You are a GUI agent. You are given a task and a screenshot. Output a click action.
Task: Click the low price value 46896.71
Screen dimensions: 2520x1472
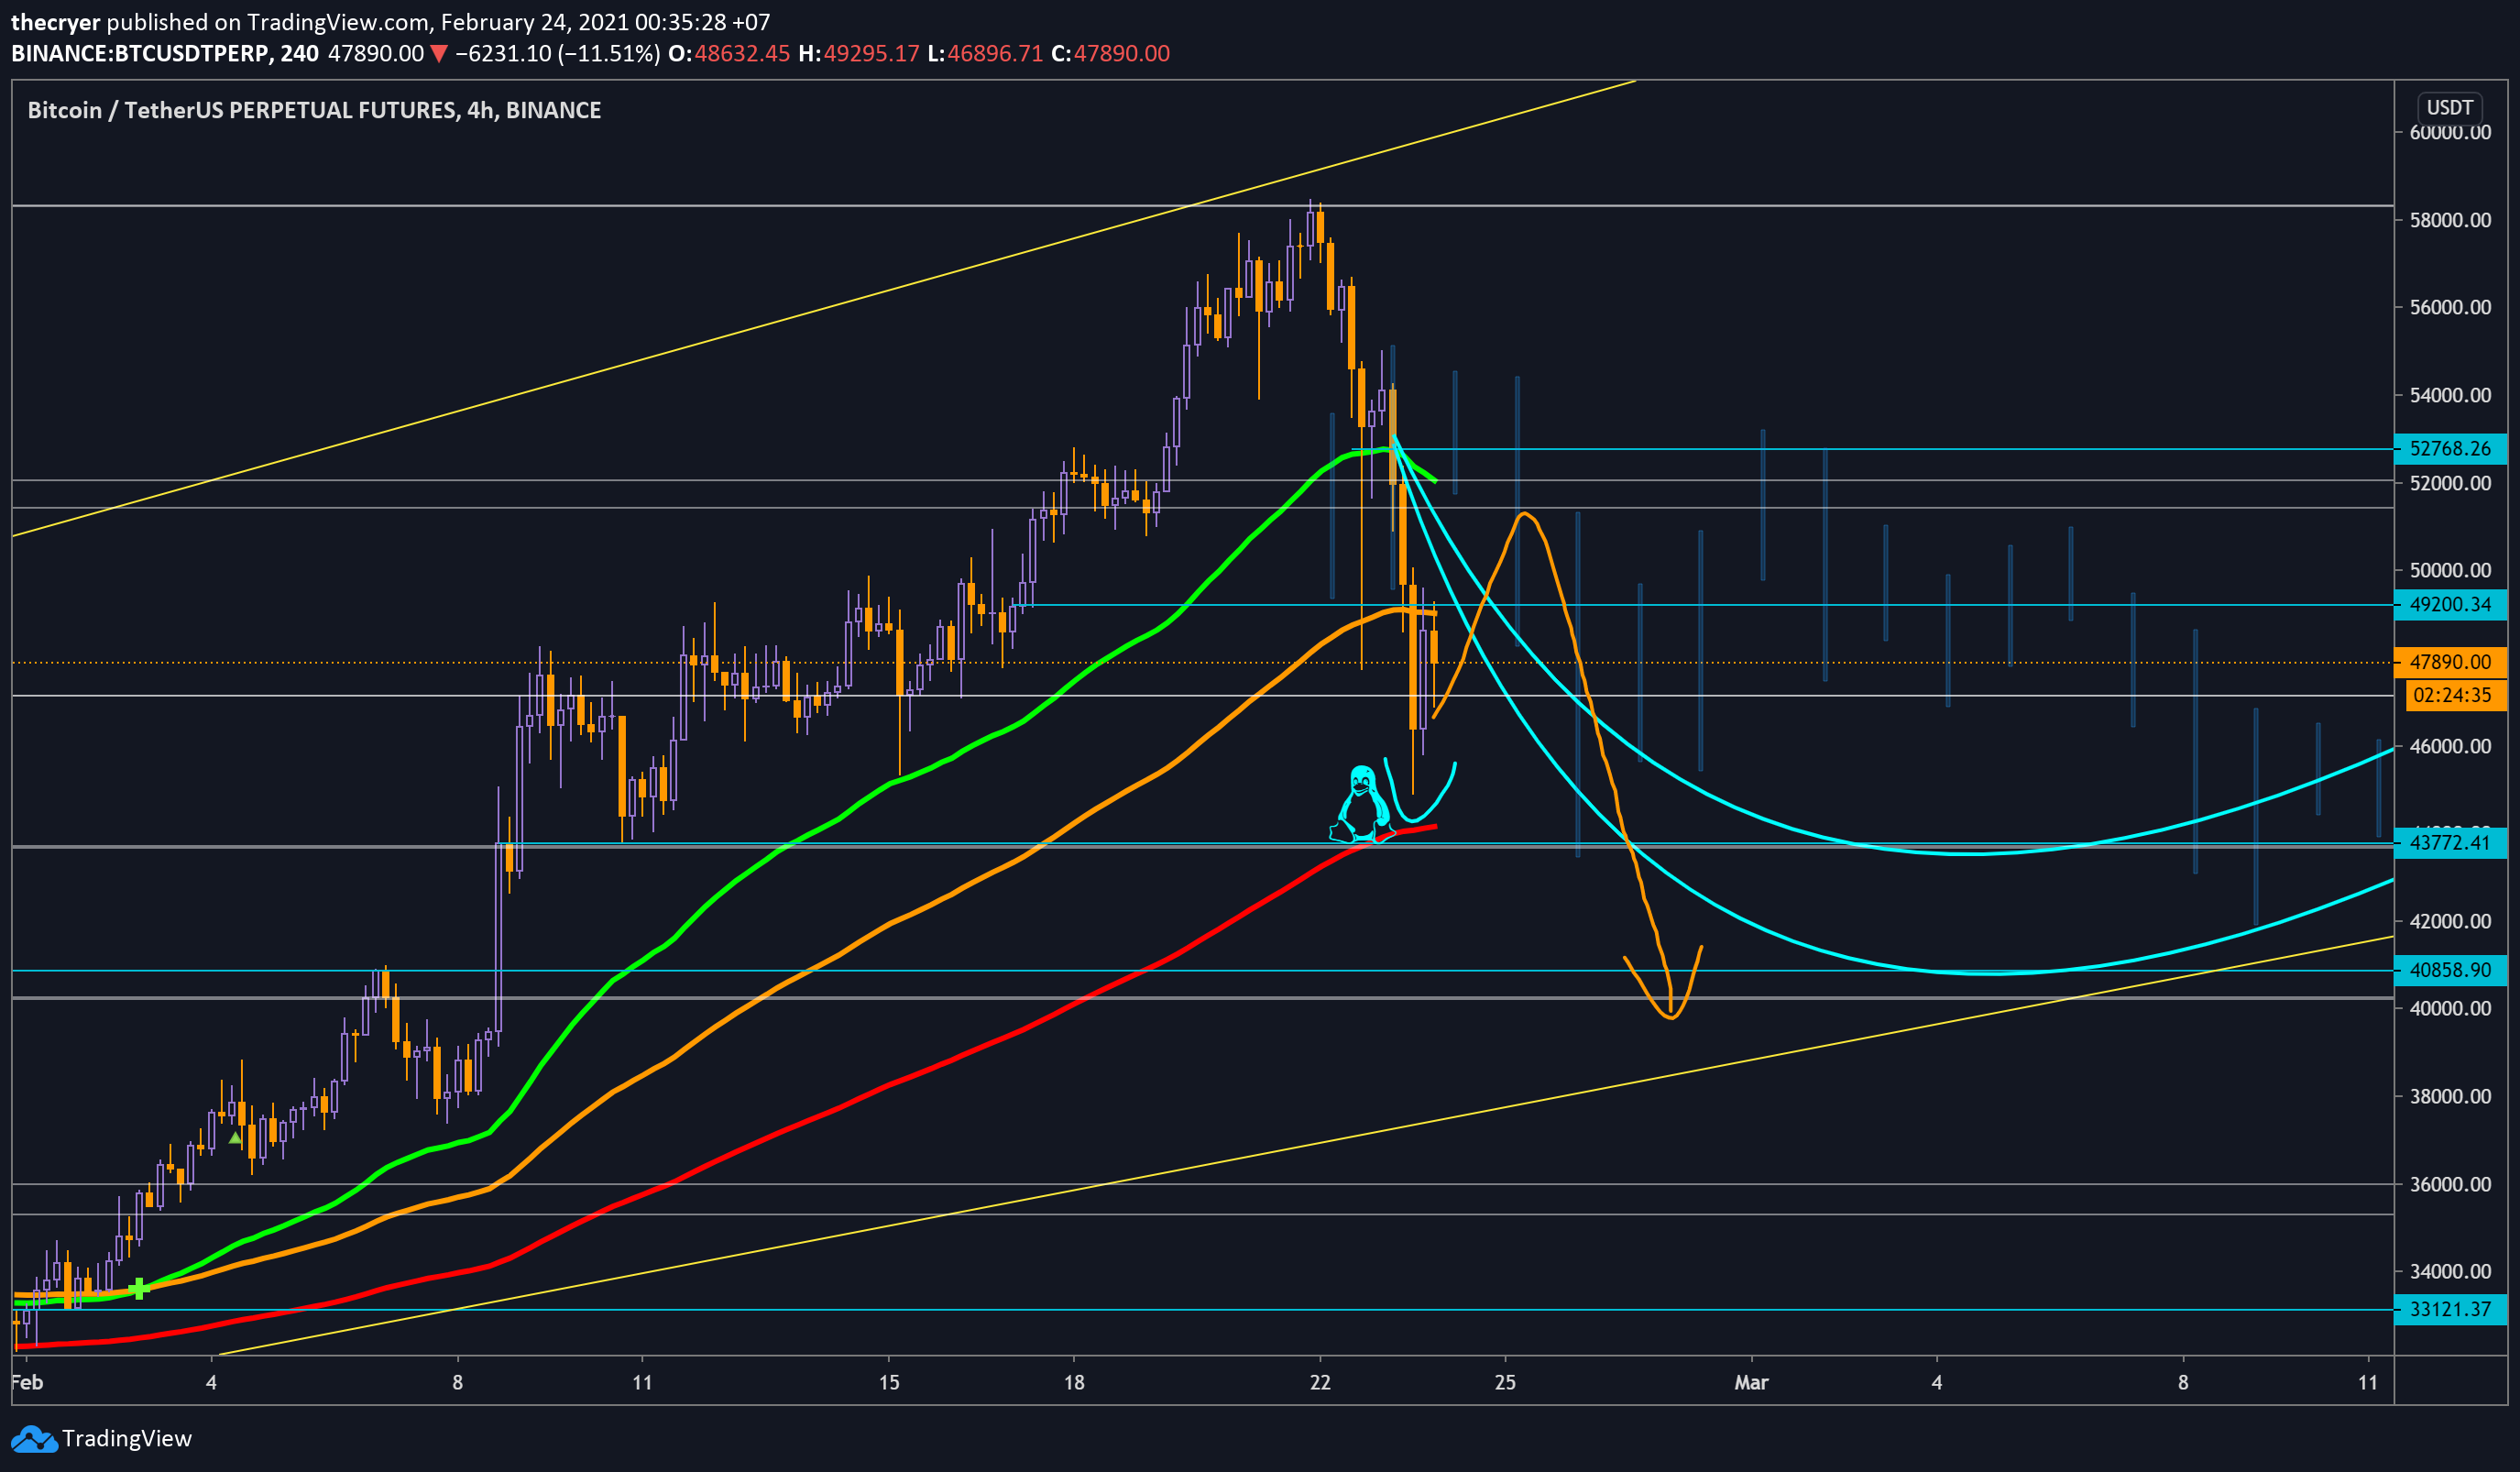click(x=995, y=53)
